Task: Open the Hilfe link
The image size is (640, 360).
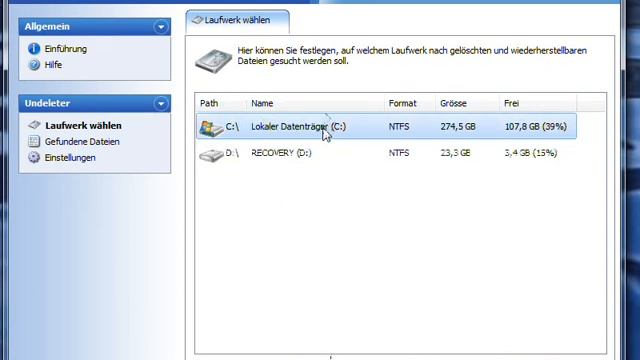Action: pos(53,65)
